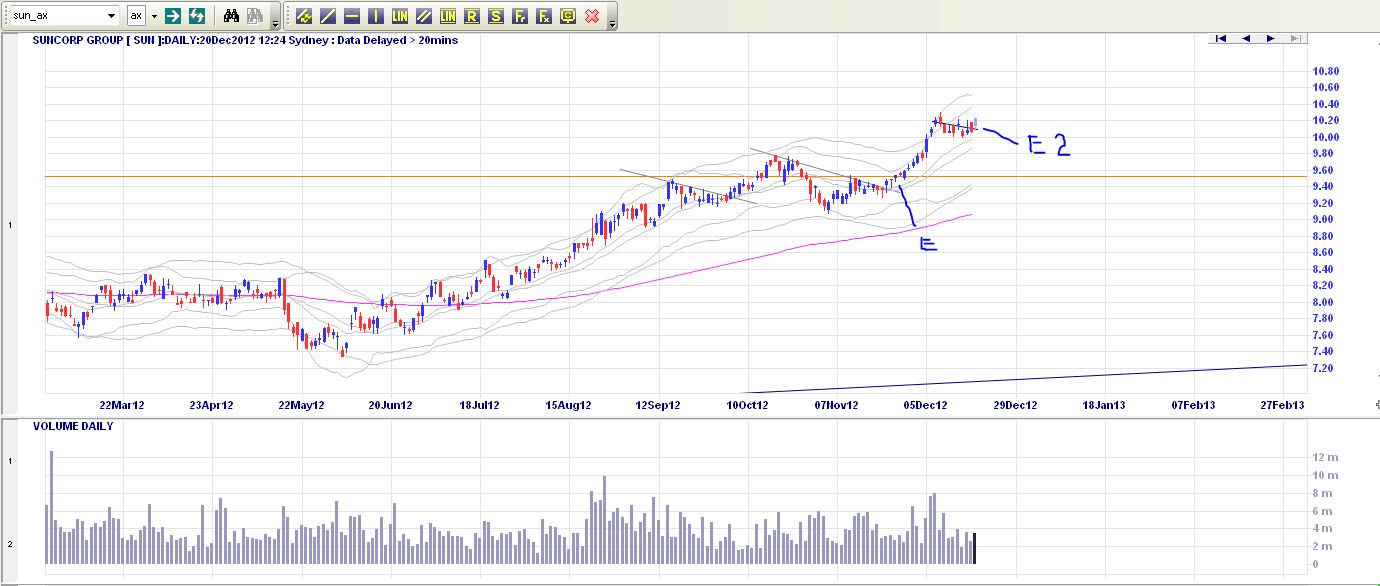Click the 05Dec12 date axis label
Viewport: 1380px width, 586px height.
(x=927, y=405)
